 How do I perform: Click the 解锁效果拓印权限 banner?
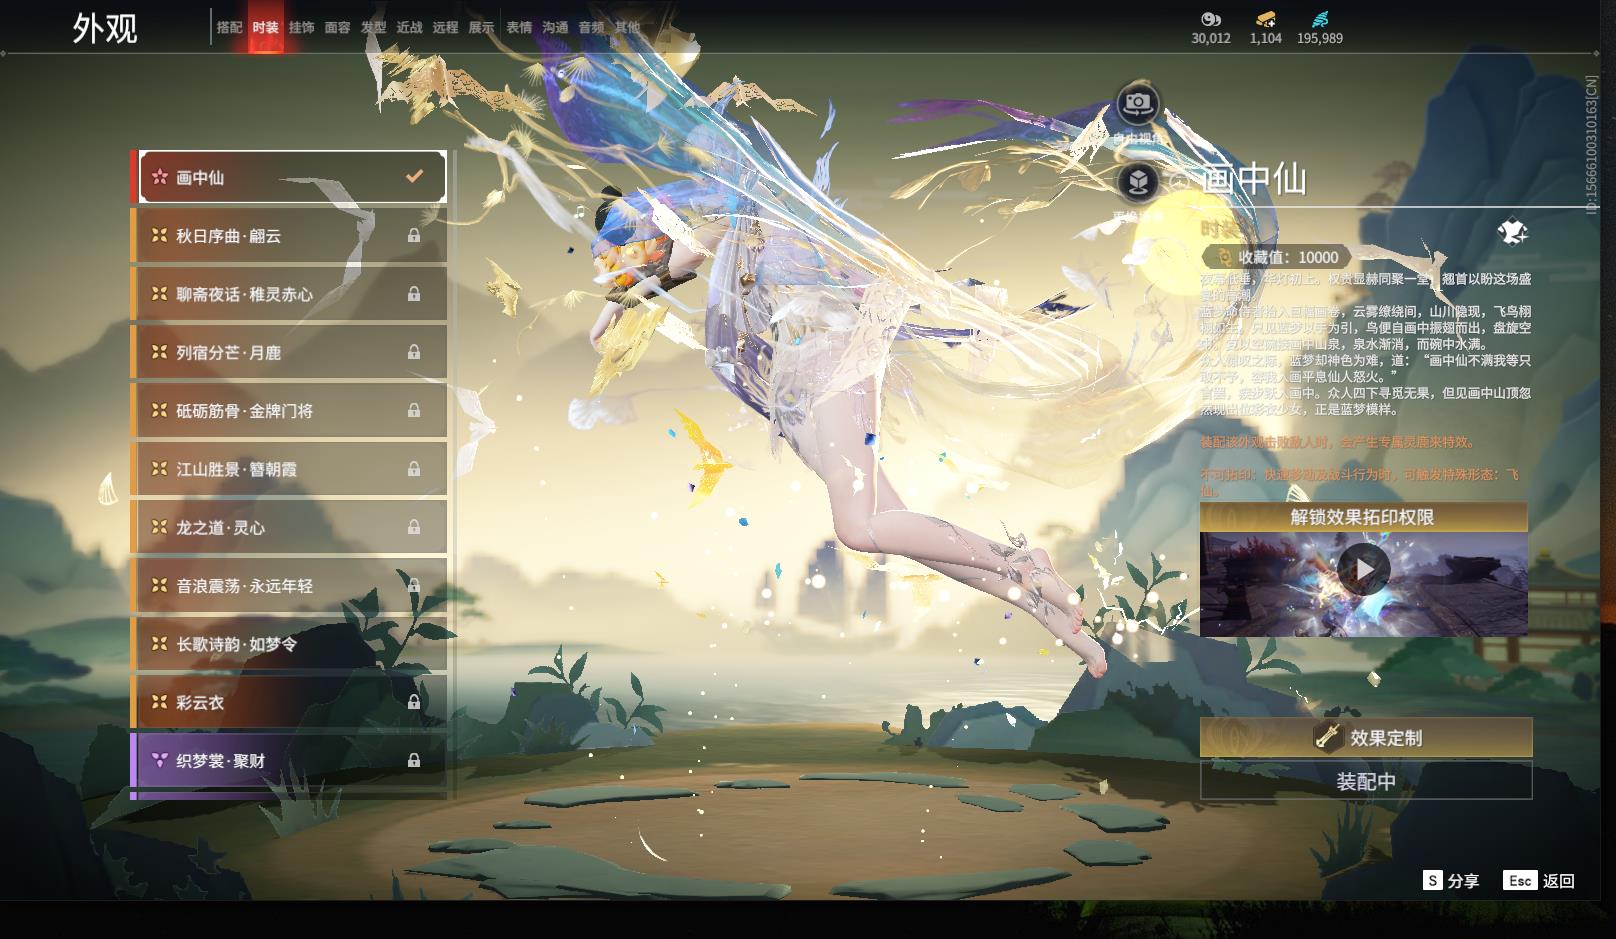(1363, 516)
